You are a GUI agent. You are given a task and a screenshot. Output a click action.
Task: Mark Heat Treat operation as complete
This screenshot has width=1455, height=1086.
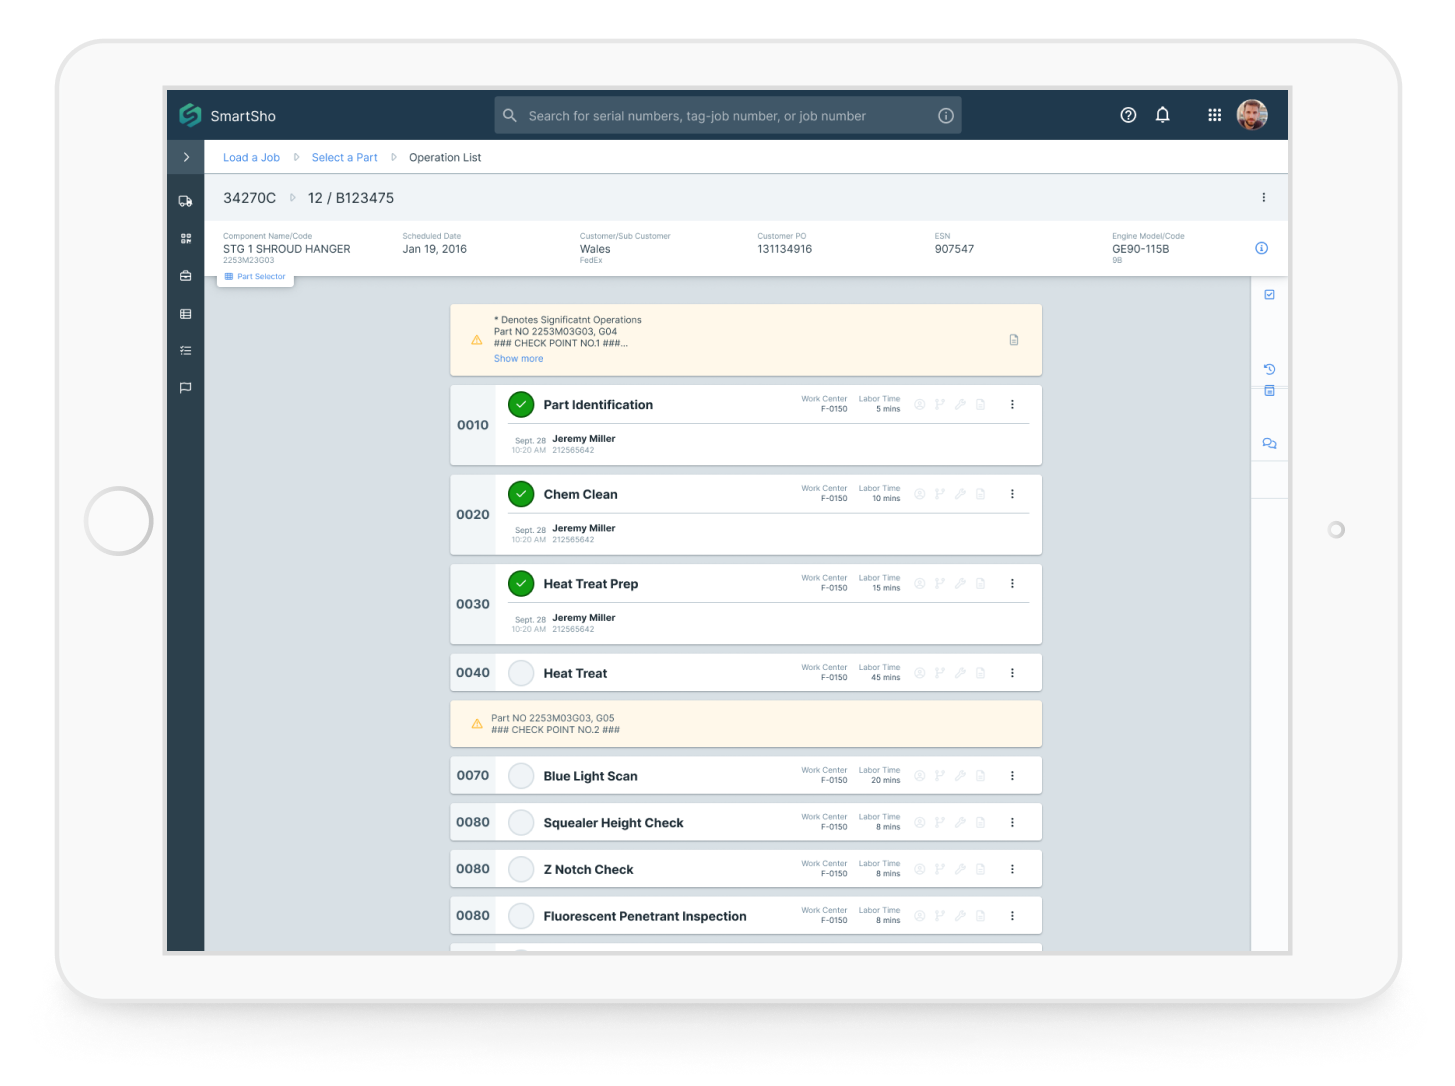521,673
